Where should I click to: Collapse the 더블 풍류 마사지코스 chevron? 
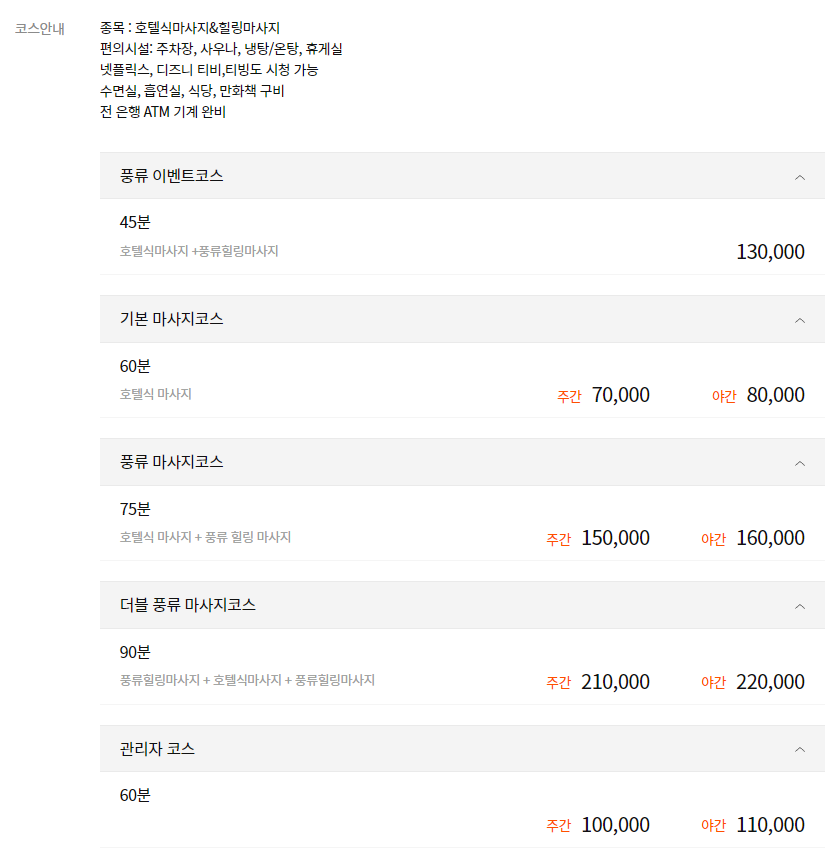click(799, 606)
